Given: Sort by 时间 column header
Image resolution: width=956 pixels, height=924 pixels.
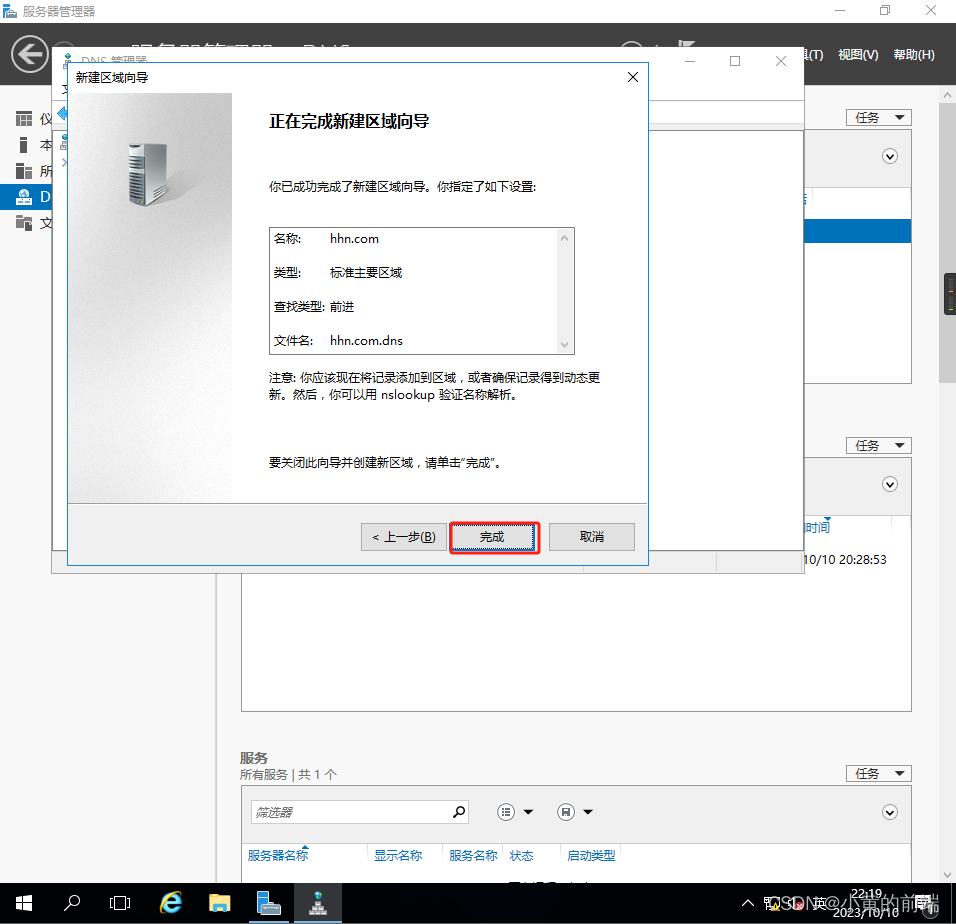Looking at the screenshot, I should (818, 527).
